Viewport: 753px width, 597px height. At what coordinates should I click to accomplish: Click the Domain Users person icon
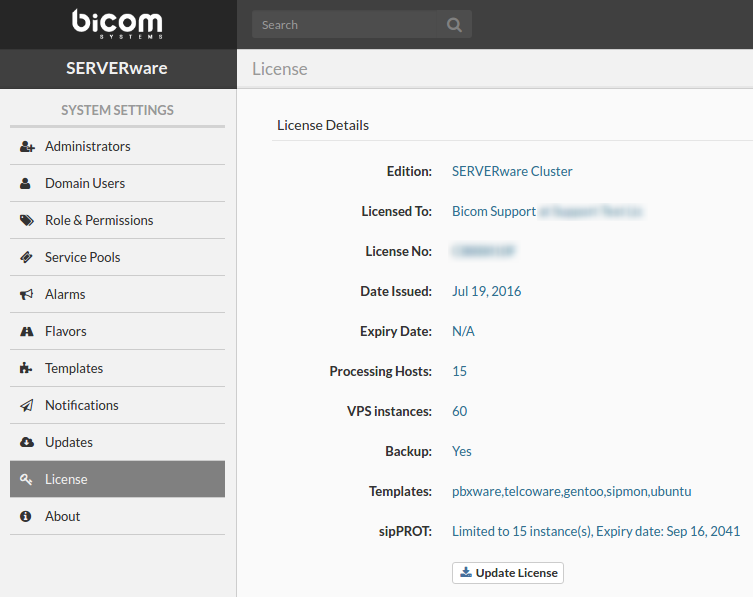pyautogui.click(x=27, y=184)
